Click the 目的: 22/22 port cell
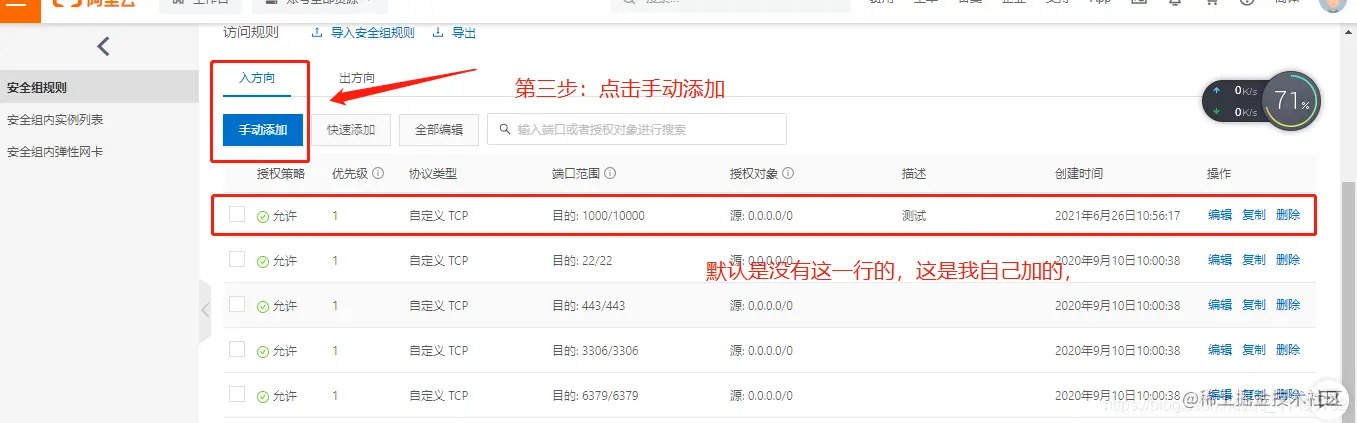 (582, 260)
